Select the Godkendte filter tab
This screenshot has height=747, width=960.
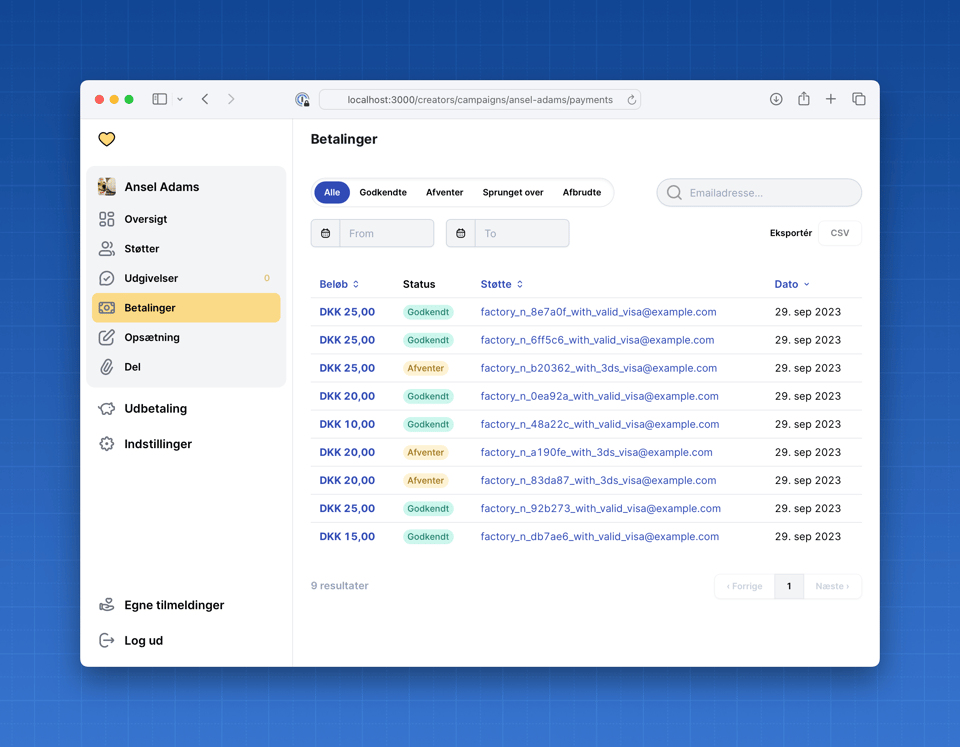tap(383, 192)
